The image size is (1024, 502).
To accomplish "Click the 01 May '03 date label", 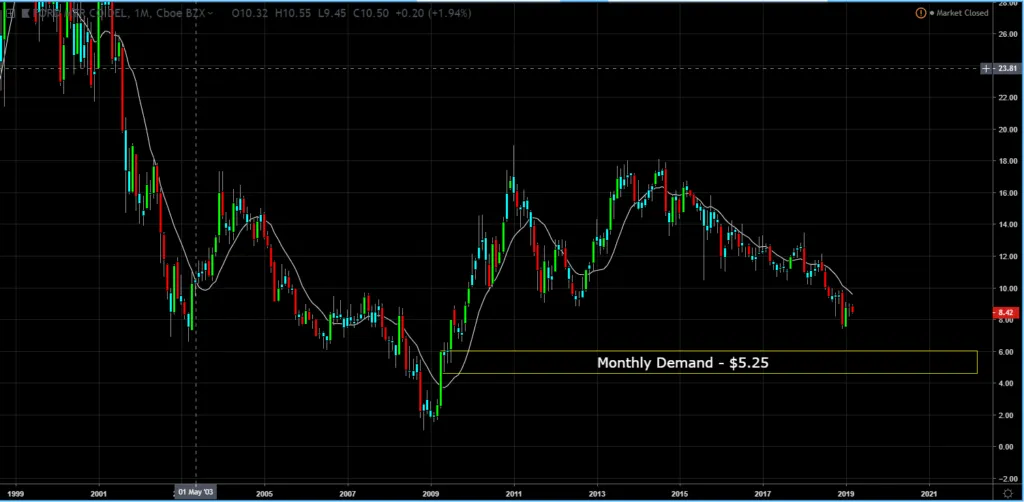I will [x=195, y=492].
